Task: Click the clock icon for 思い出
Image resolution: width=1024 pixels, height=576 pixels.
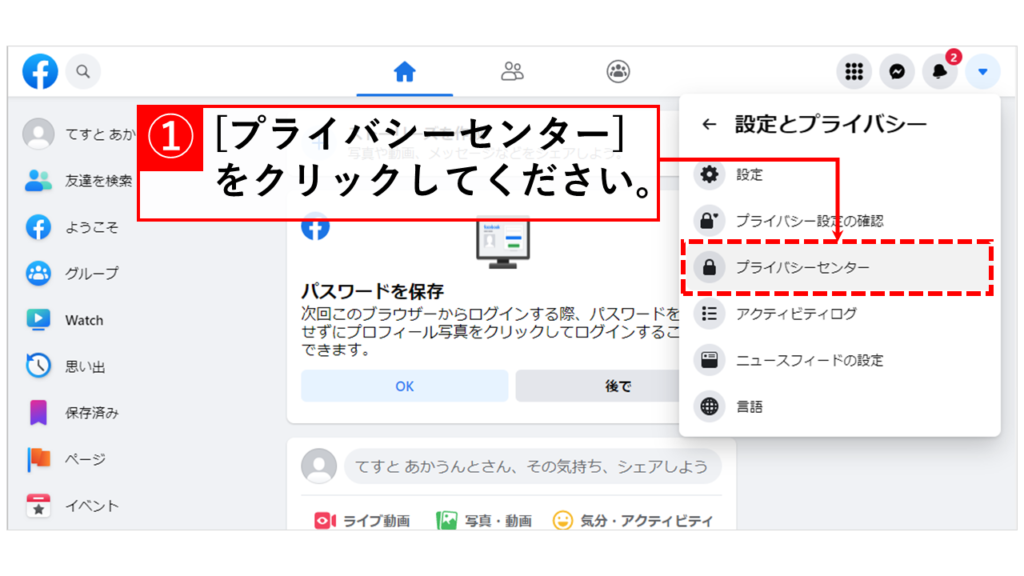Action: pos(39,366)
